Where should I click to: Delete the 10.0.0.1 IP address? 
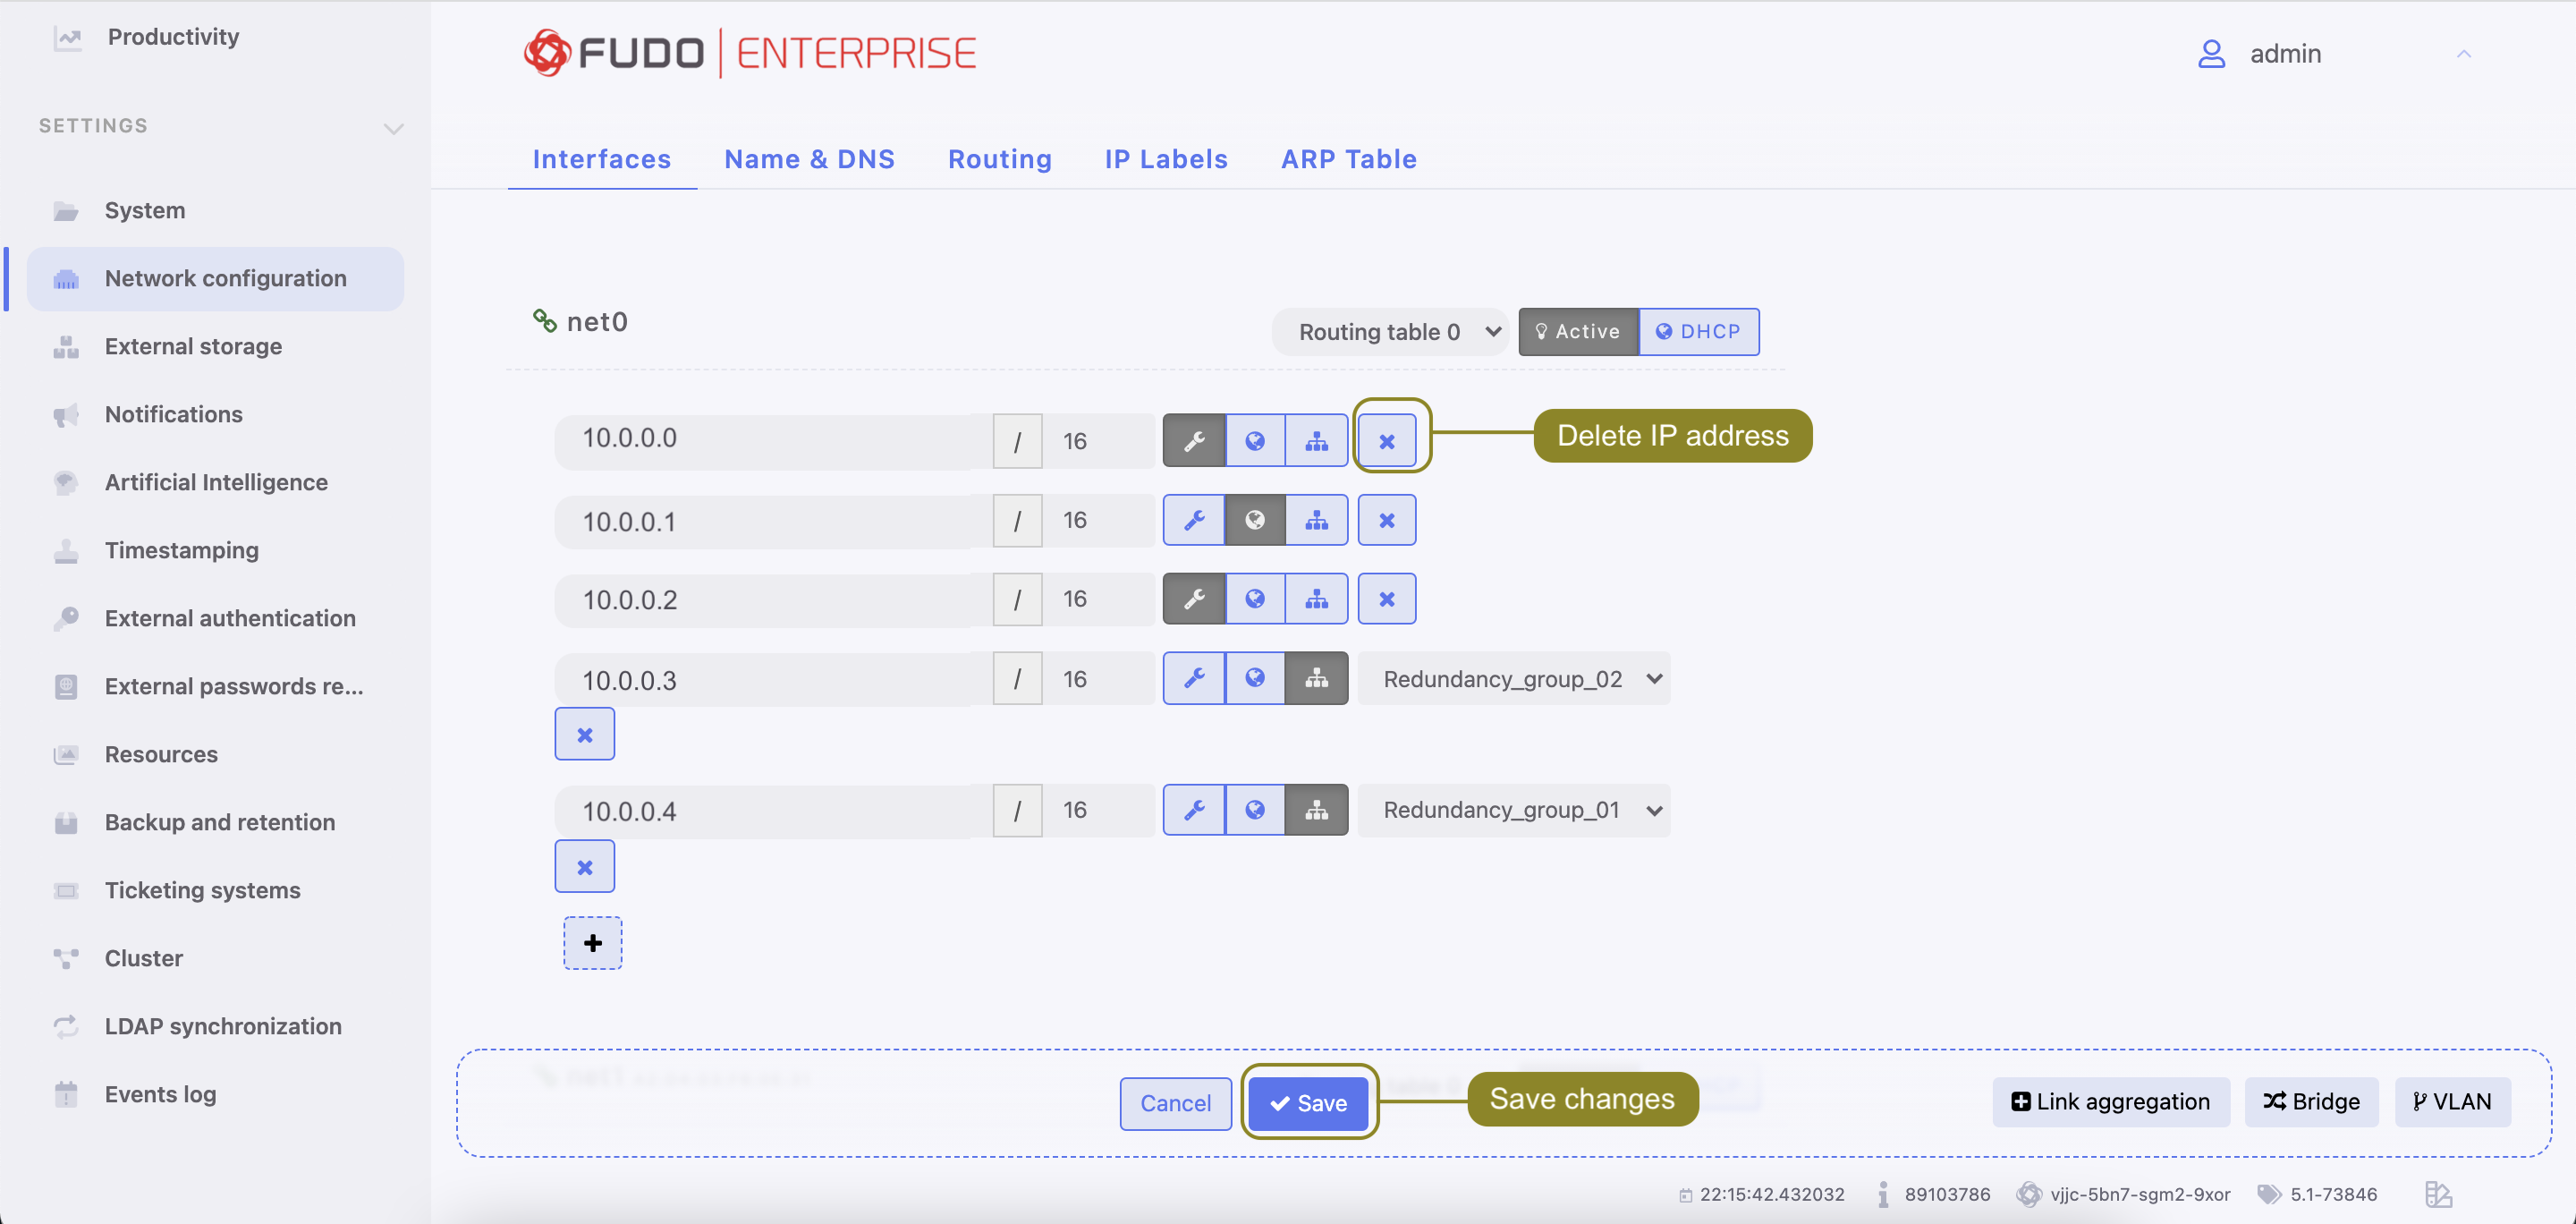point(1386,520)
